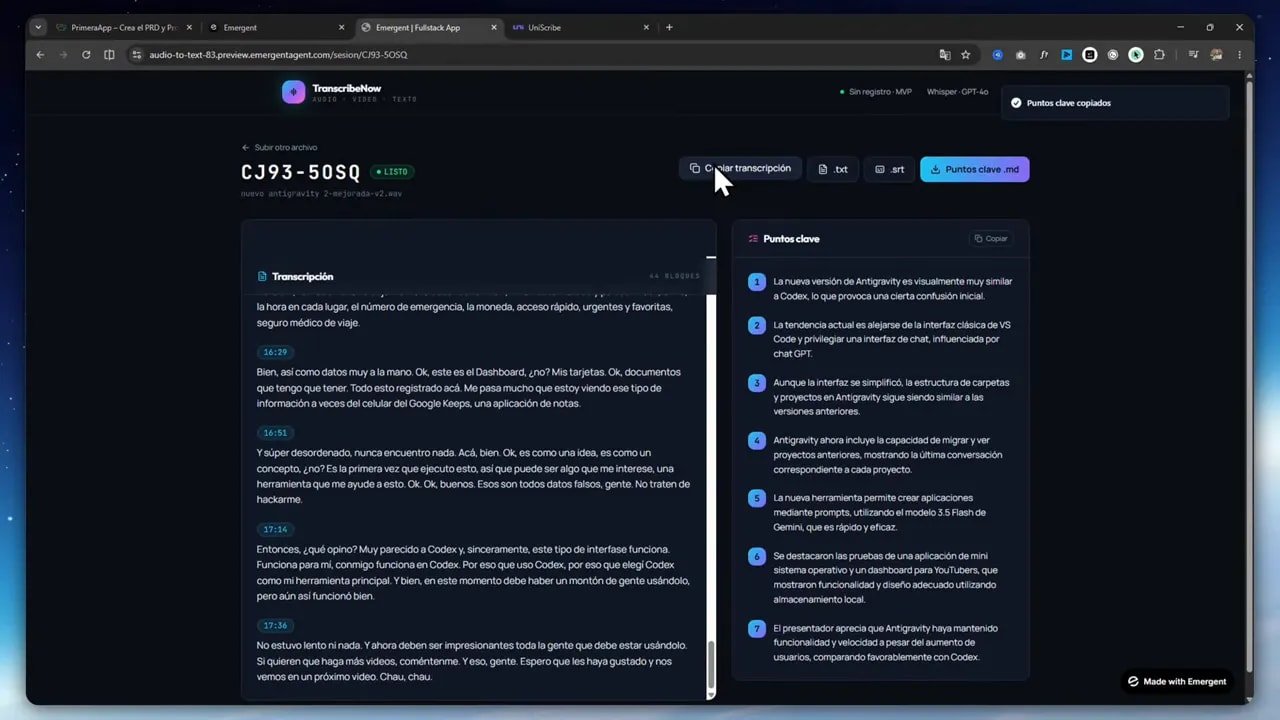This screenshot has width=1280, height=720.
Task: Click the blue play-arrow extension icon
Action: (x=1066, y=55)
